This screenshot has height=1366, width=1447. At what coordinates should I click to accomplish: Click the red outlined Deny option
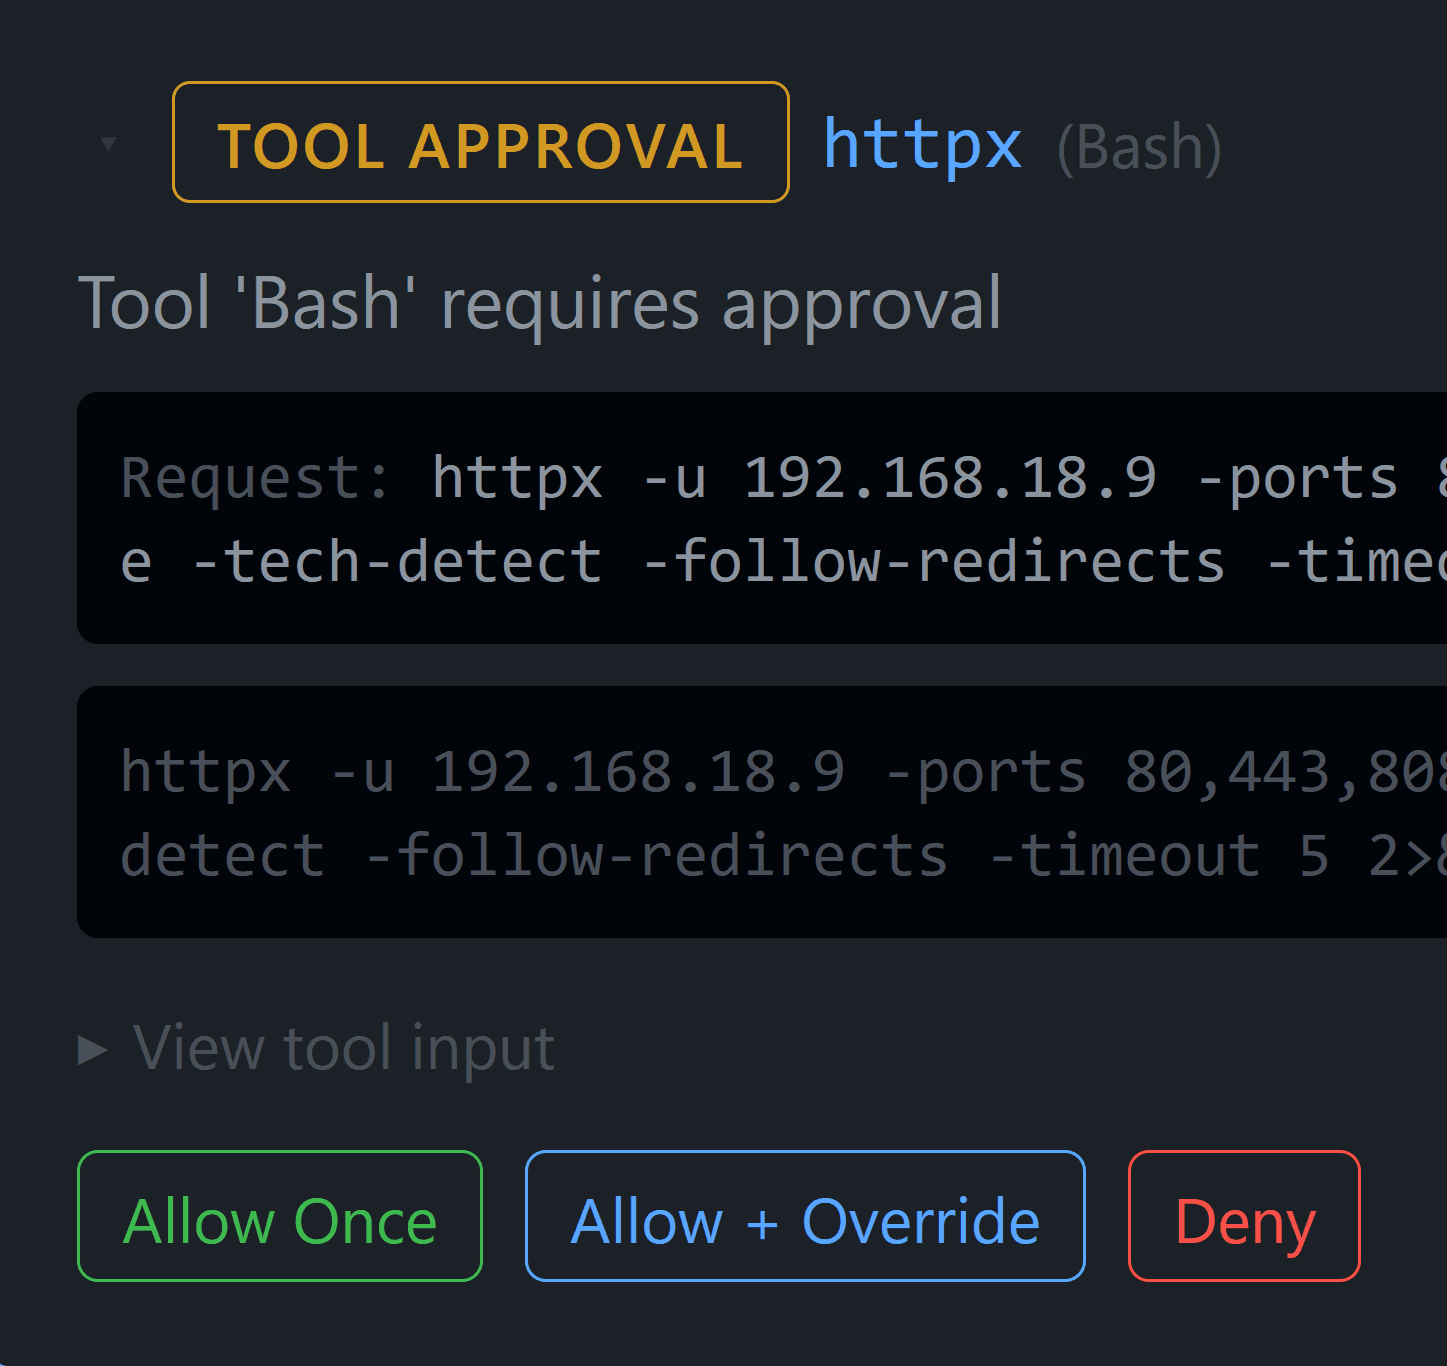pos(1243,1217)
